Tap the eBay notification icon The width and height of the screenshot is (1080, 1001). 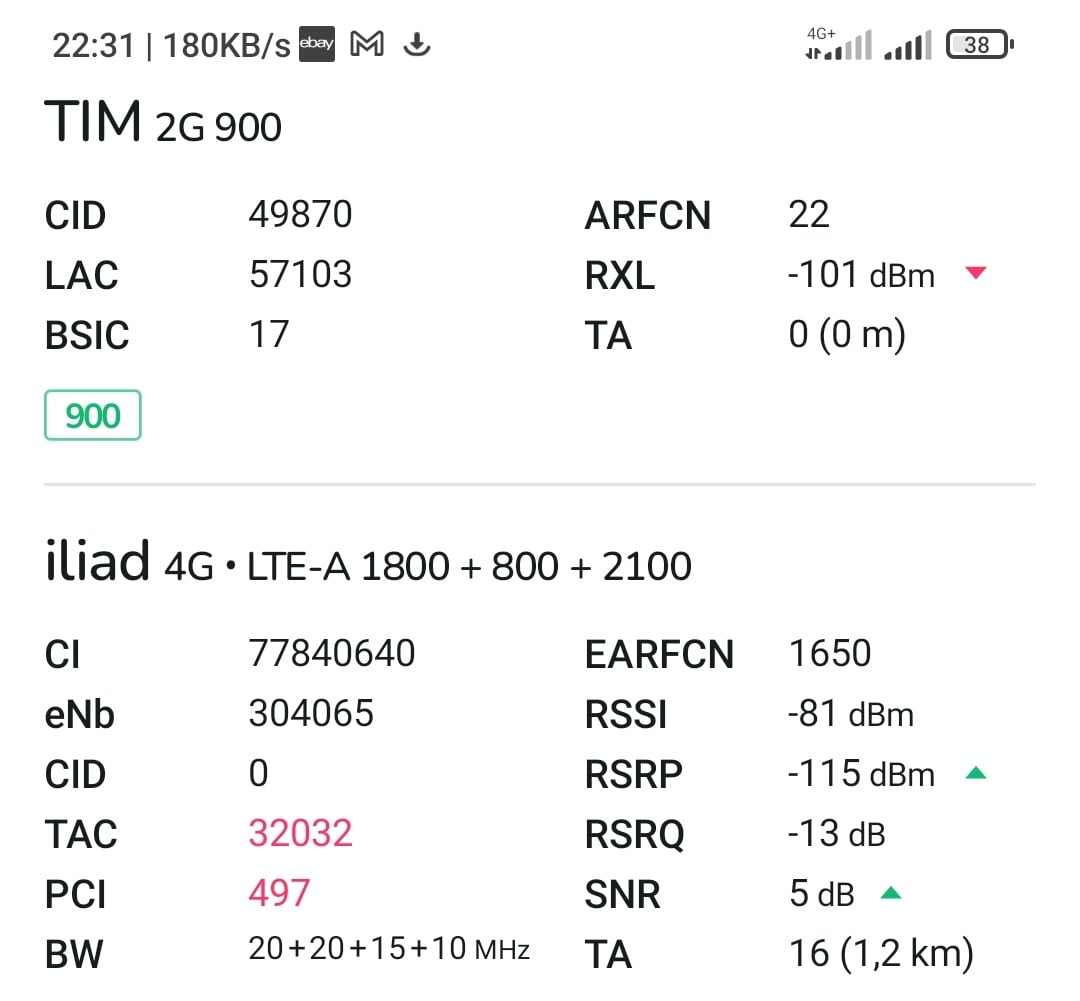[x=317, y=44]
